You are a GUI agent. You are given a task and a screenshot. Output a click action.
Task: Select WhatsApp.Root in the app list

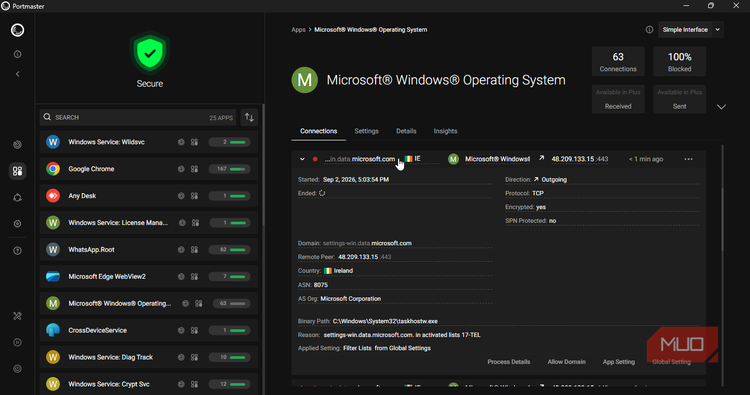(x=149, y=250)
